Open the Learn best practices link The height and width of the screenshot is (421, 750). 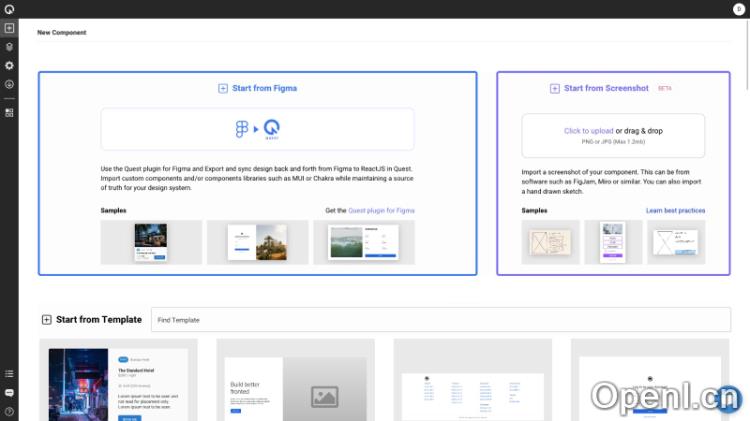pyautogui.click(x=675, y=211)
